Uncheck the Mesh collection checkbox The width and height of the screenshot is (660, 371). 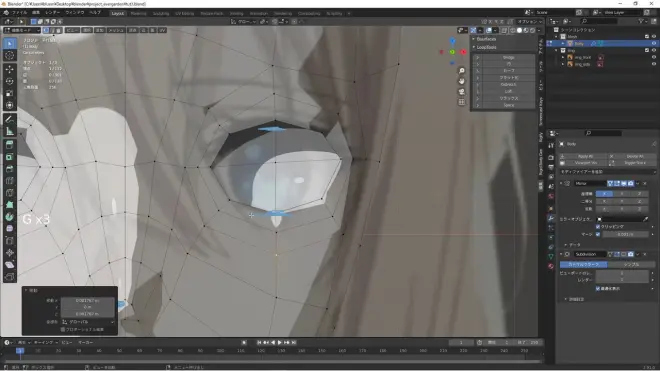pyautogui.click(x=647, y=37)
